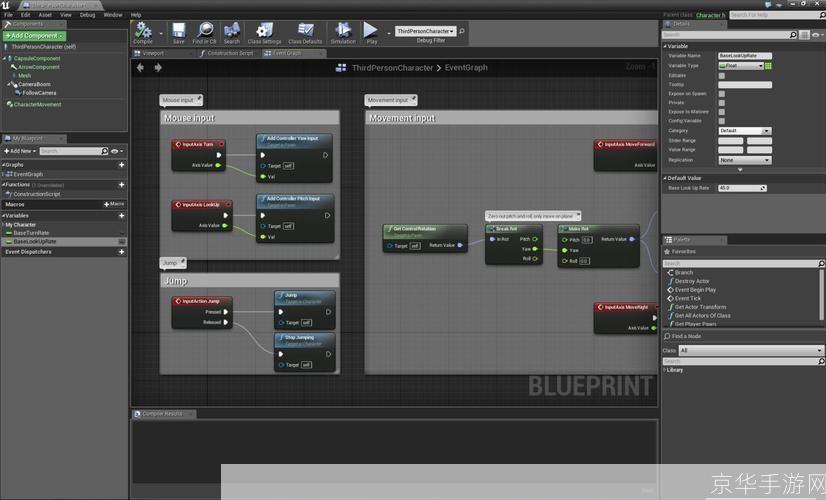
Task: Click the ThirdPersonCharacter breadcrumb link
Action: (392, 67)
